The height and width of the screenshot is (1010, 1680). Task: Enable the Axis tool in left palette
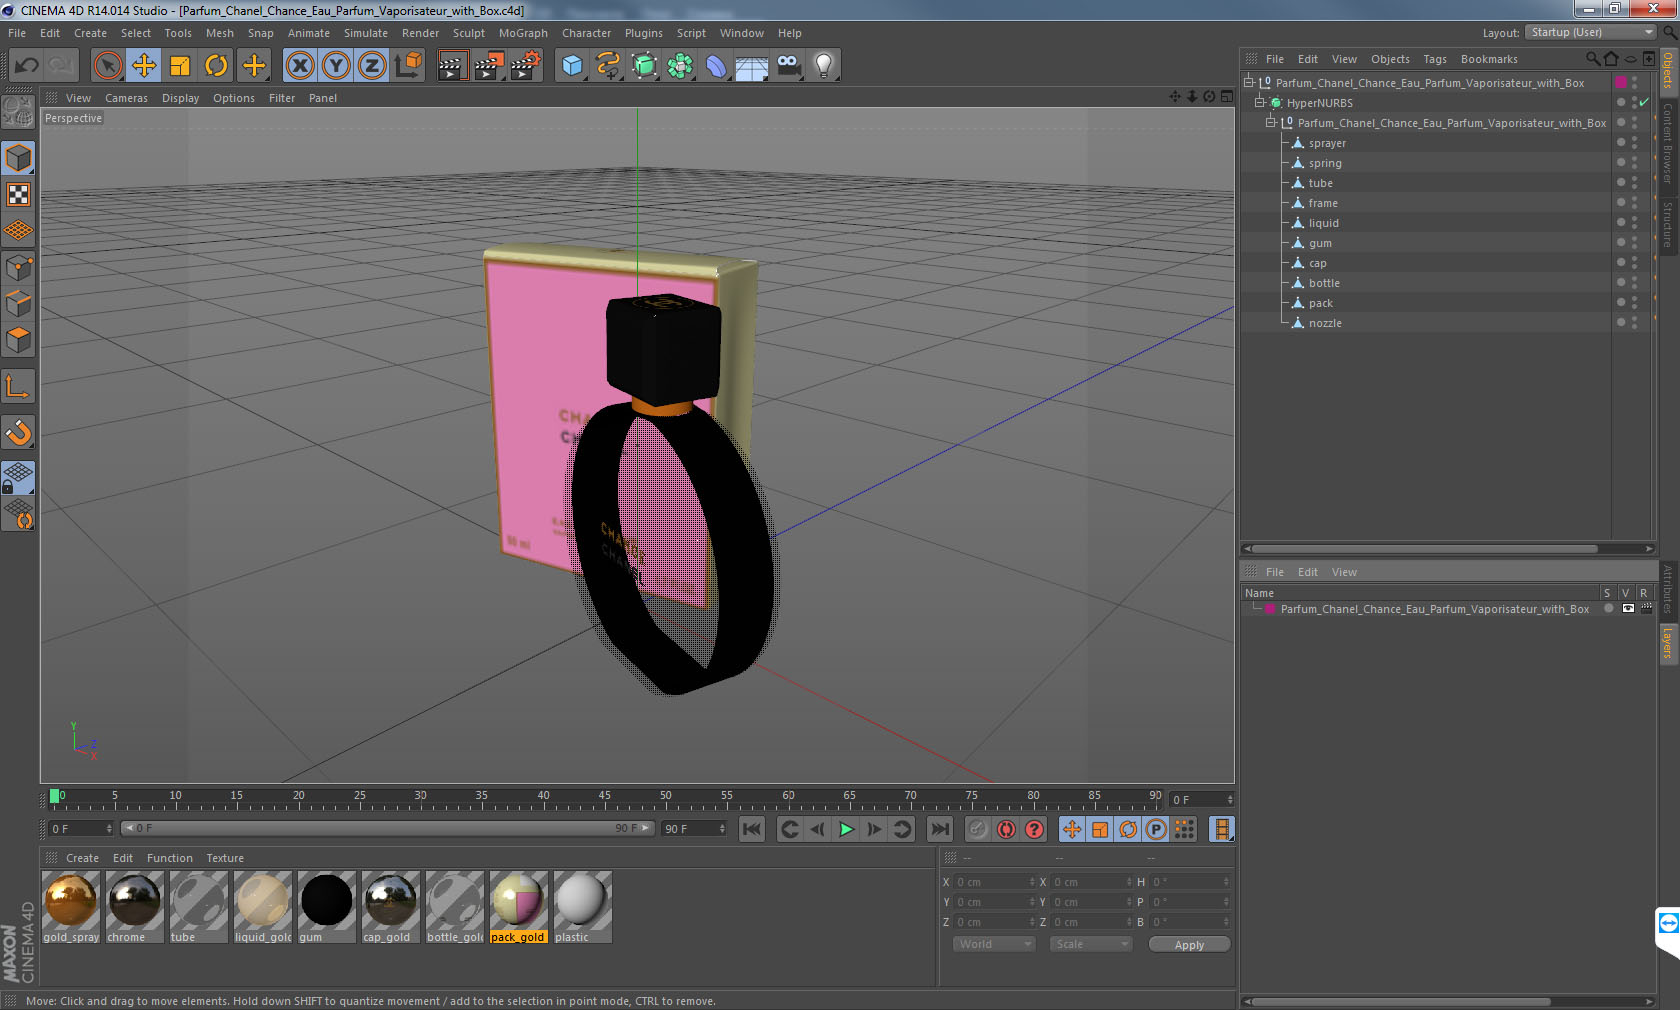coord(18,386)
